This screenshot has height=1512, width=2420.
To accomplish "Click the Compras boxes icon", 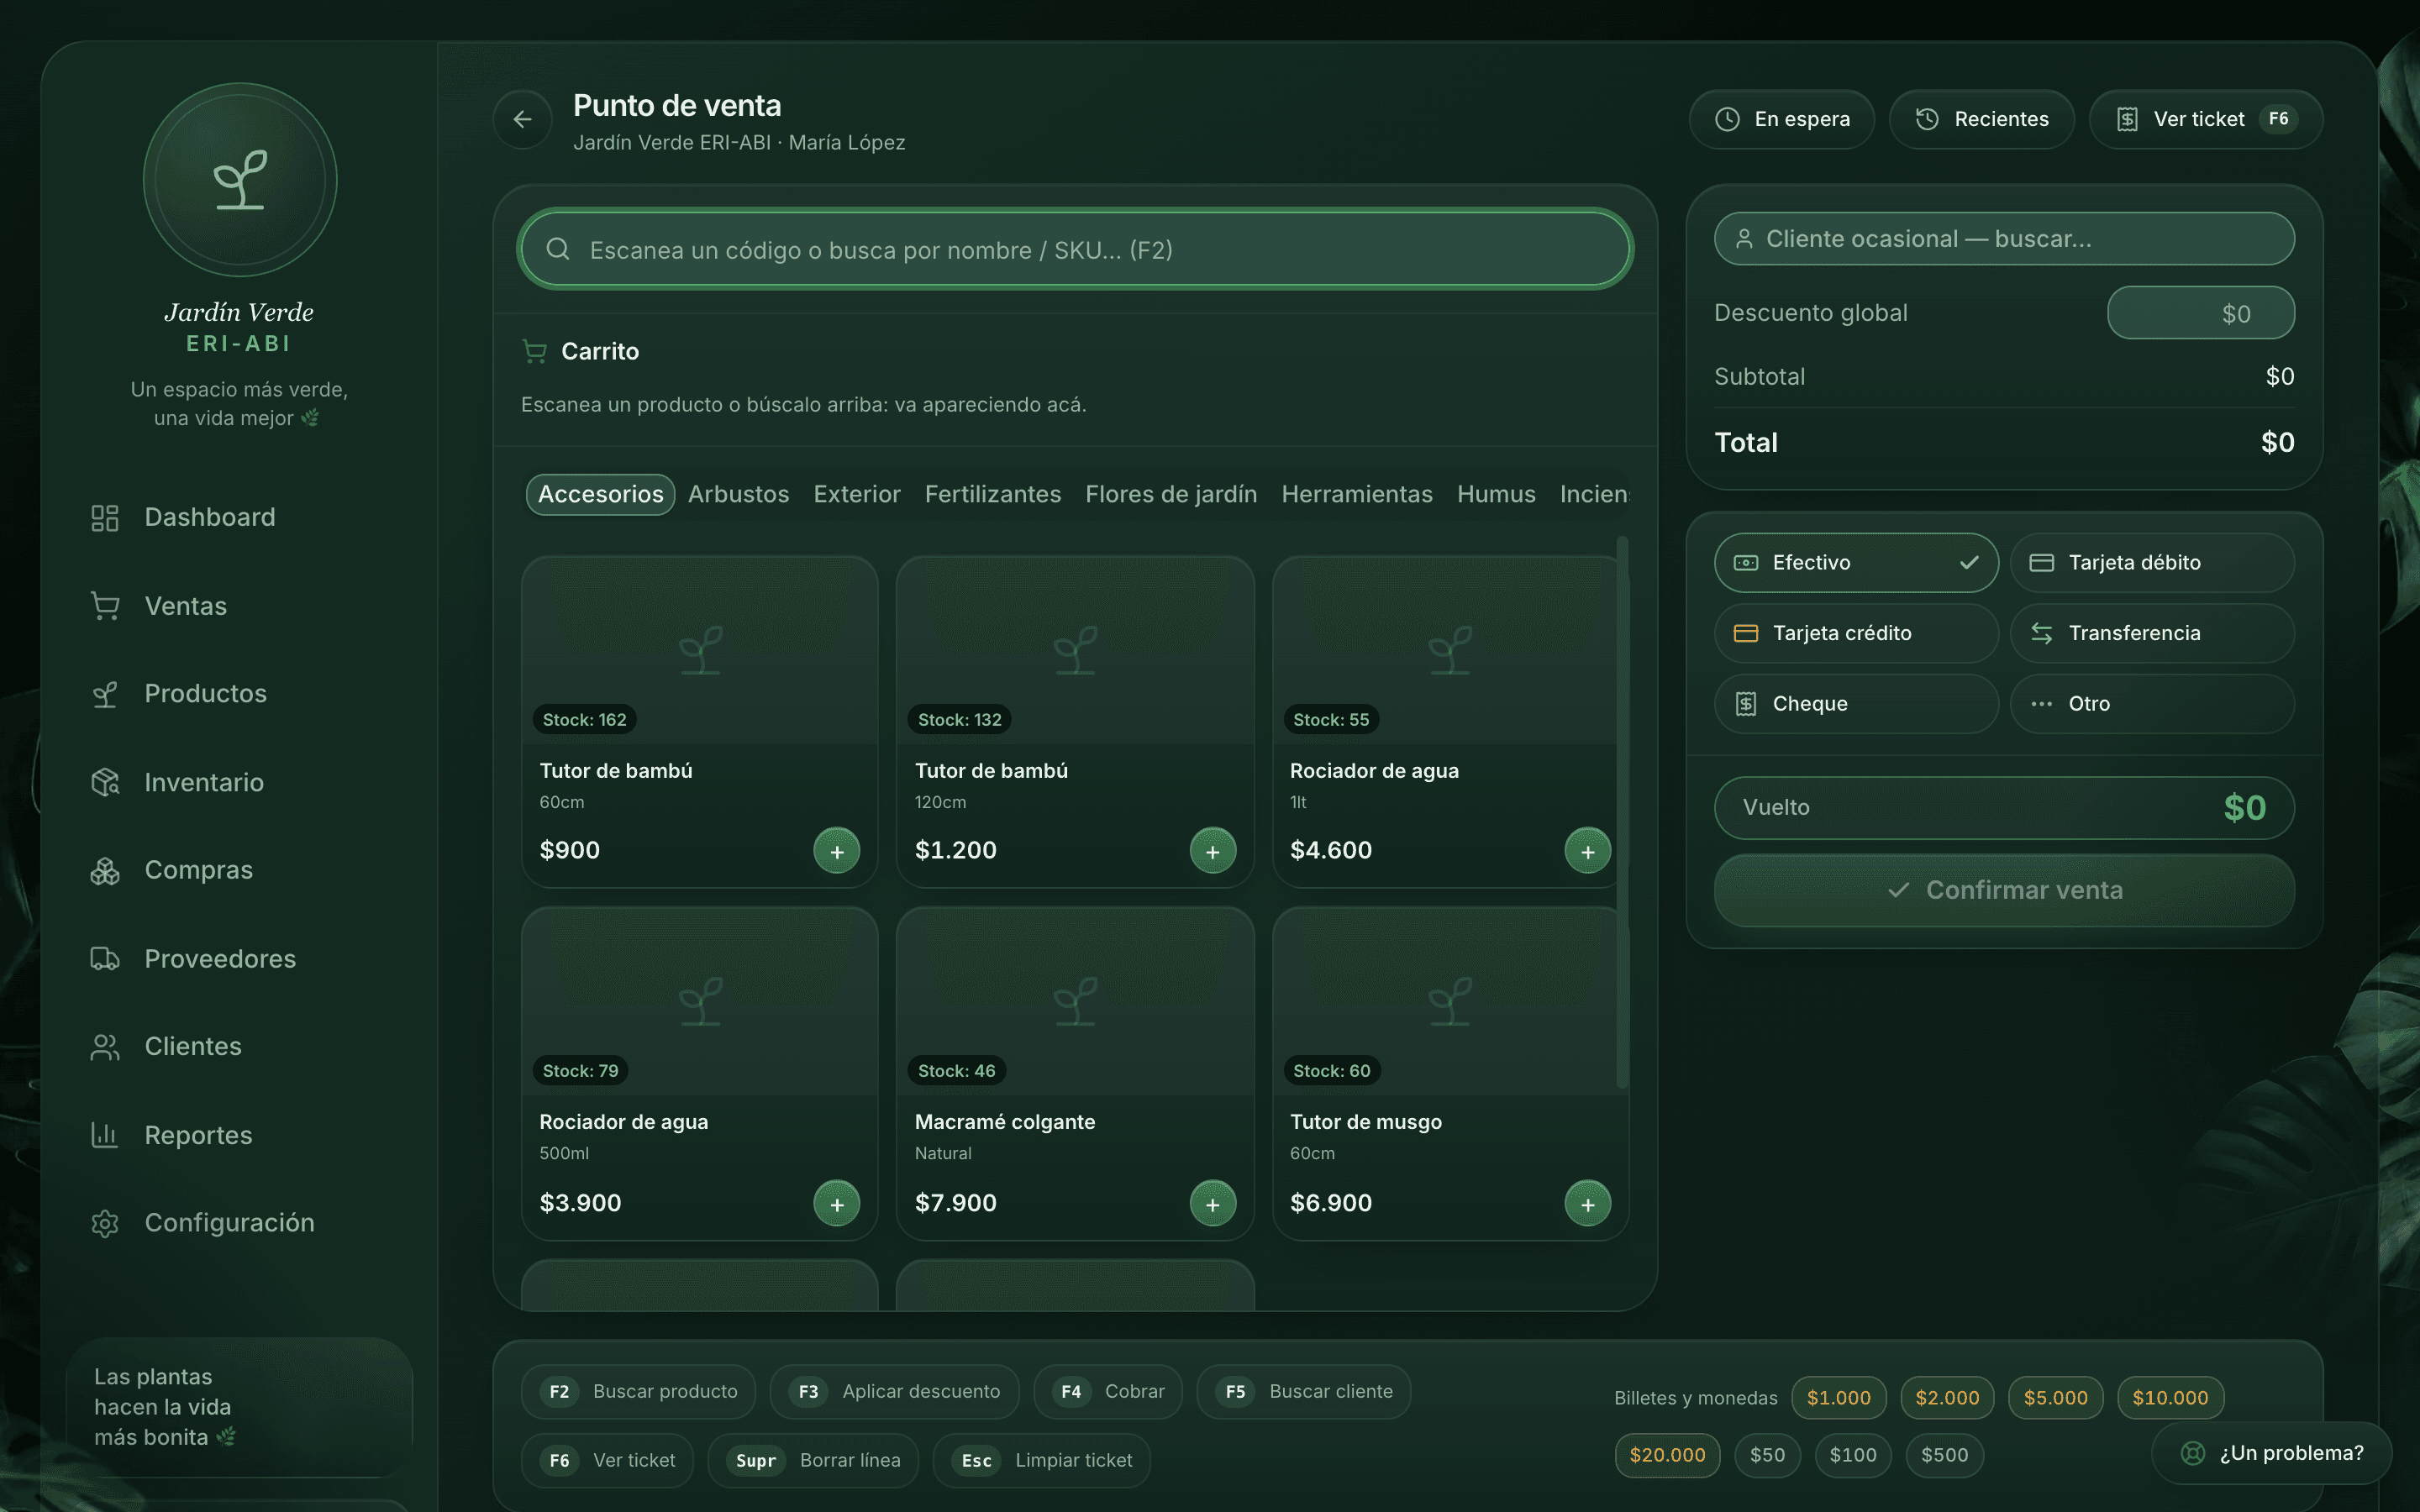I will (105, 870).
